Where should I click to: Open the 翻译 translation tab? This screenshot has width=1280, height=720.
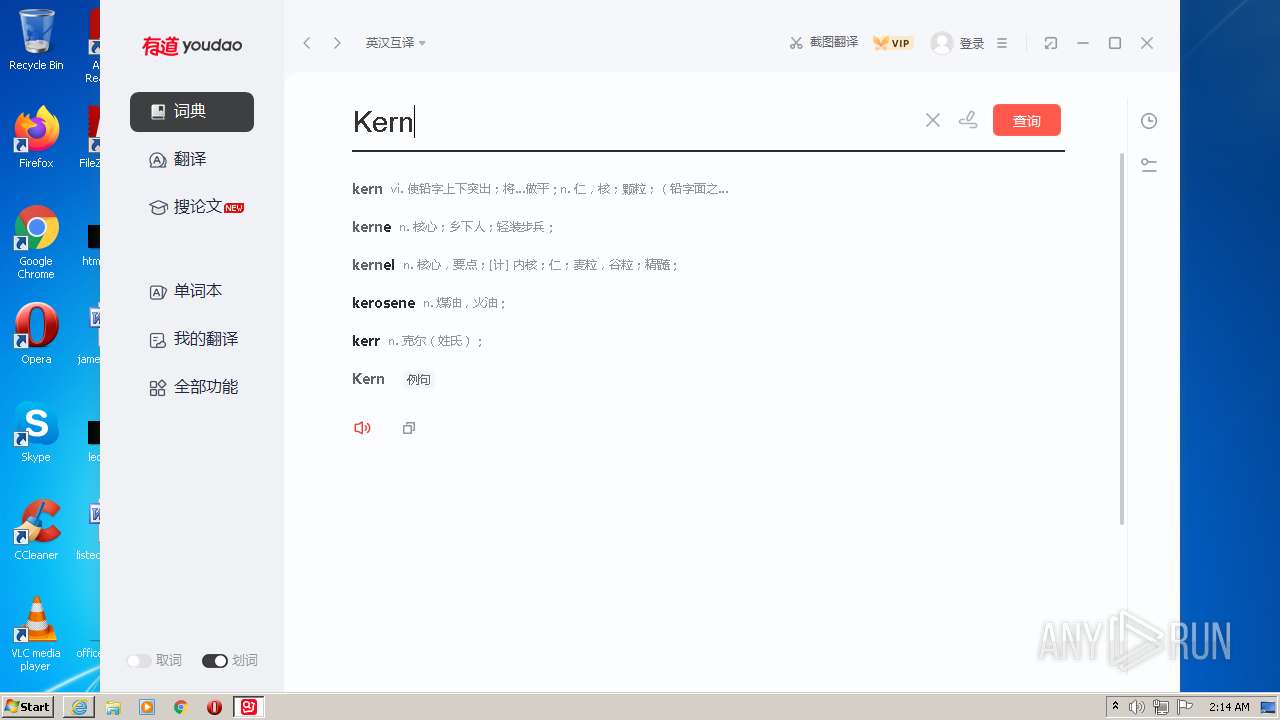tap(178, 160)
